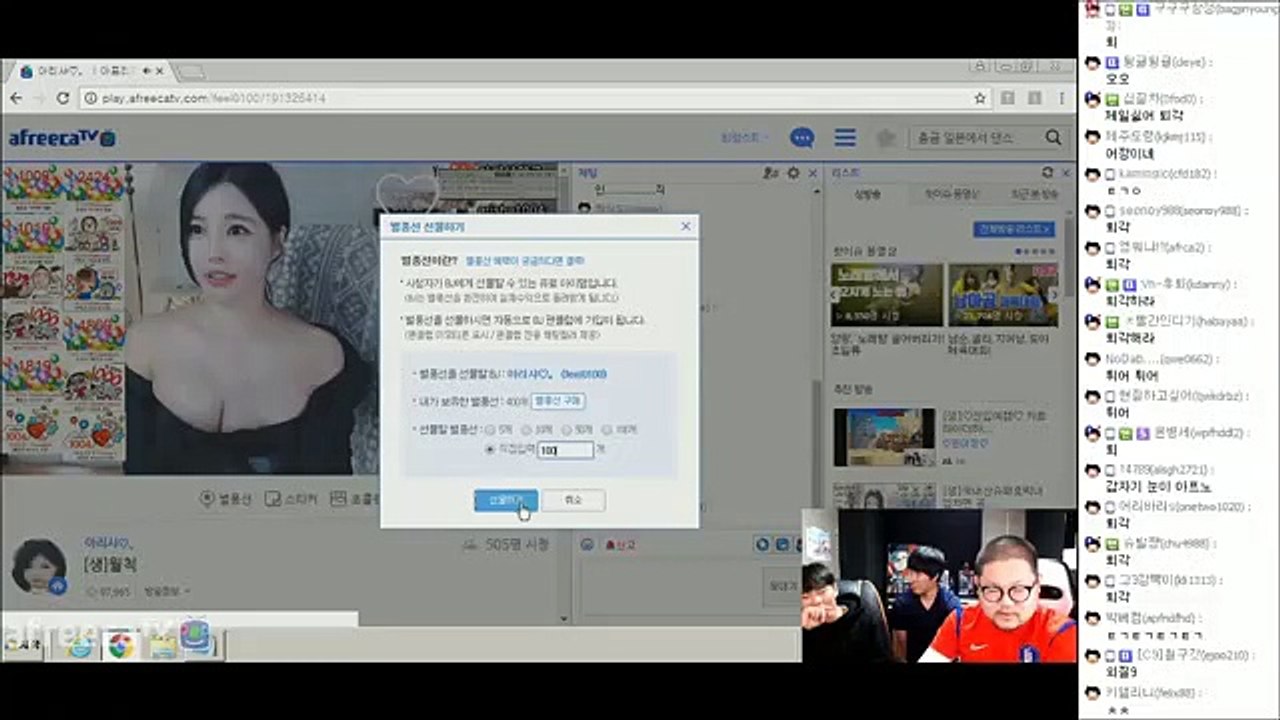The width and height of the screenshot is (1280, 720).
Task: Click the afreecaTV logo
Action: [62, 138]
